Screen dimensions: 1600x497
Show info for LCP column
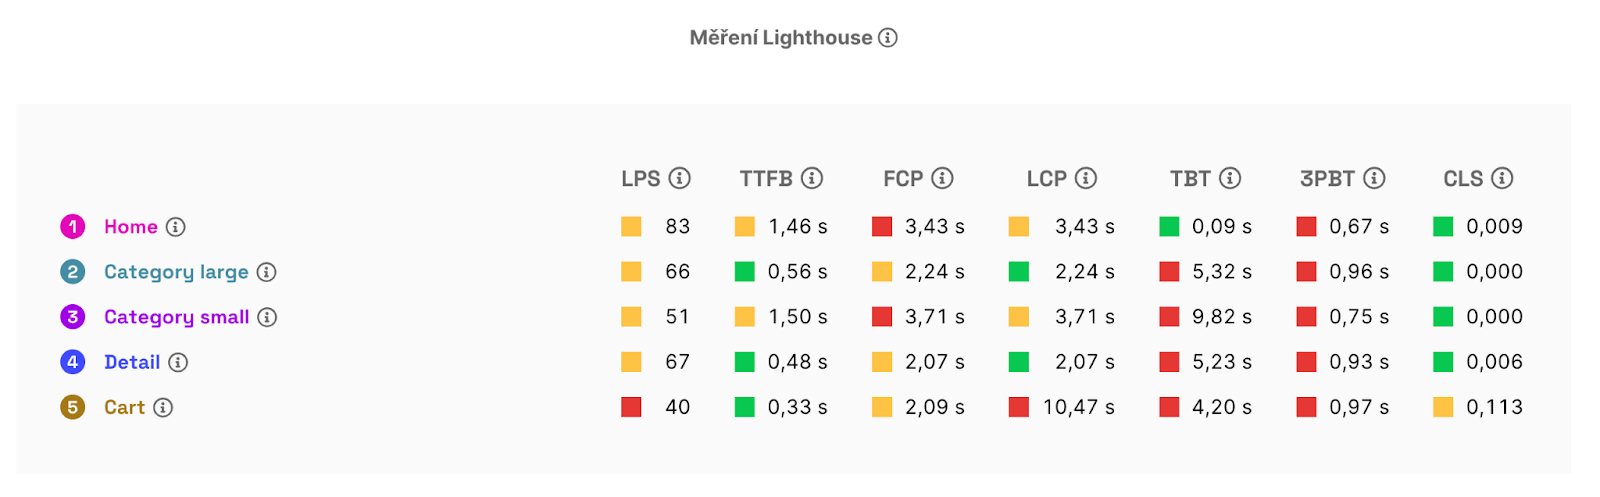1086,178
